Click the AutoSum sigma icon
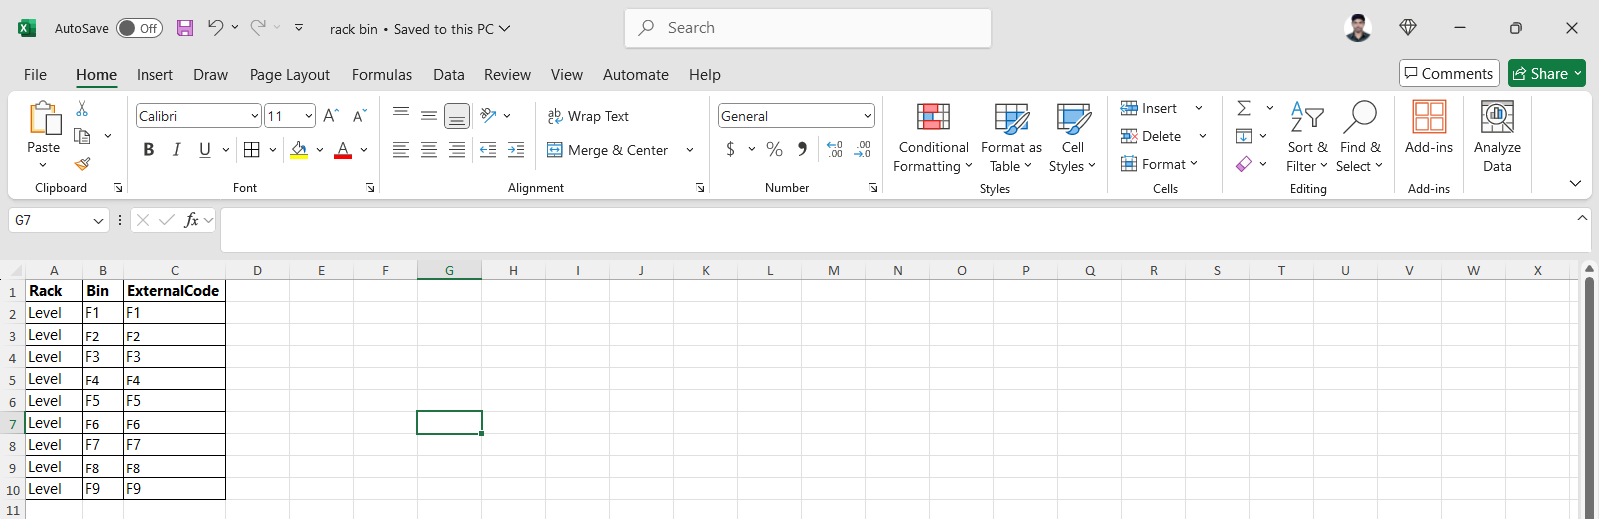The height and width of the screenshot is (519, 1599). 1244,108
